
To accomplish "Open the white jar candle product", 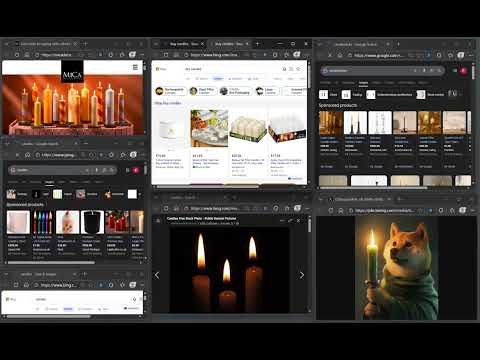I will 170,129.
